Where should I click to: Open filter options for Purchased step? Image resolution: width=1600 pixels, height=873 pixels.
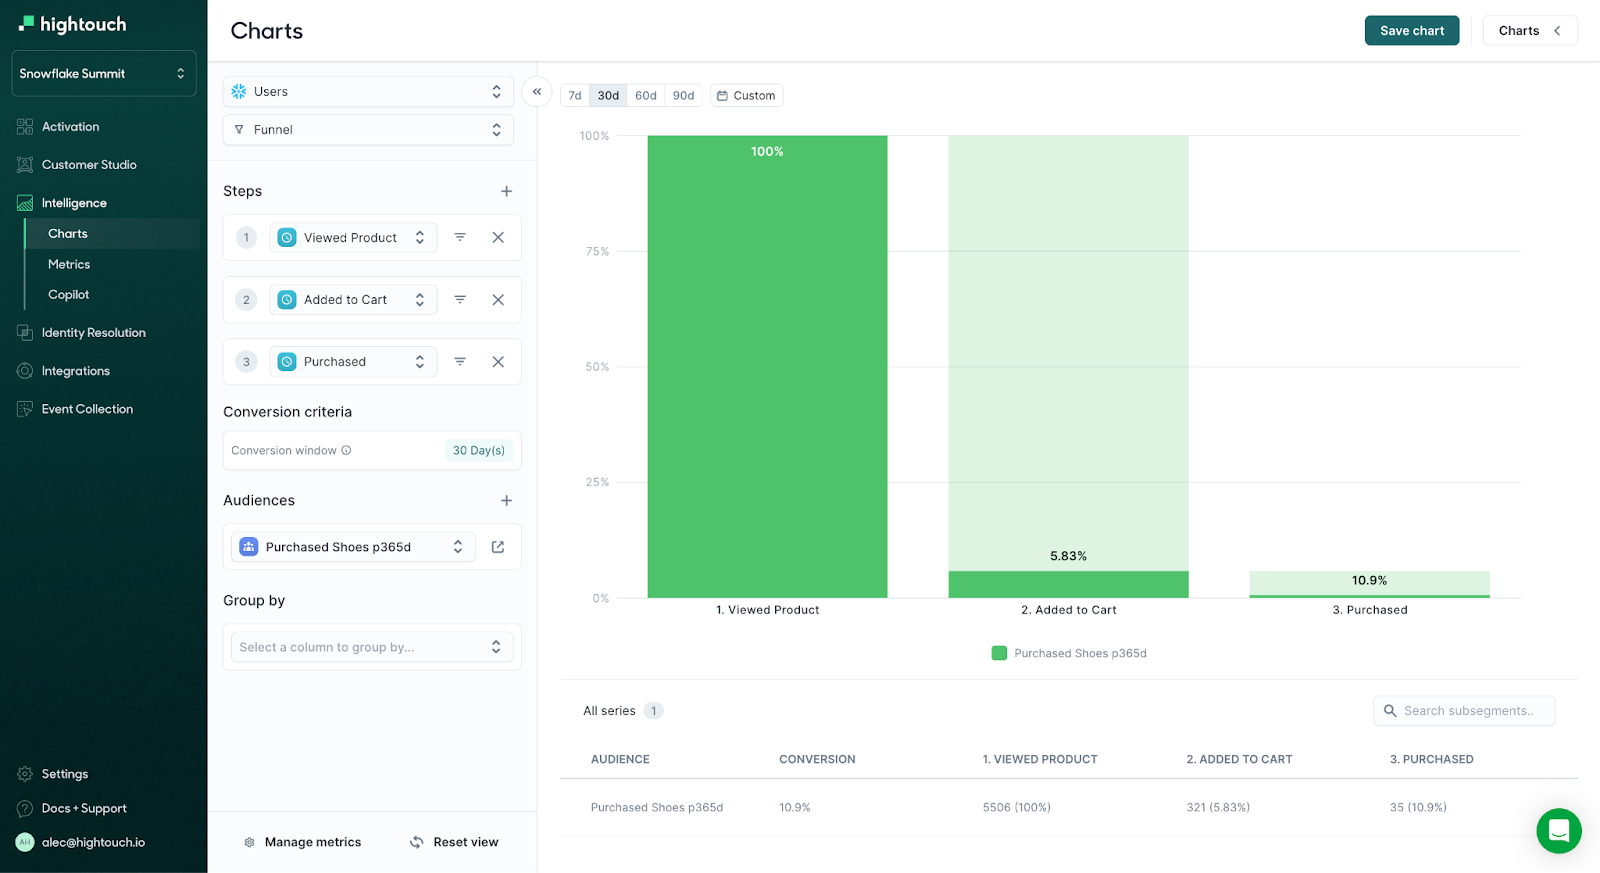coord(460,362)
